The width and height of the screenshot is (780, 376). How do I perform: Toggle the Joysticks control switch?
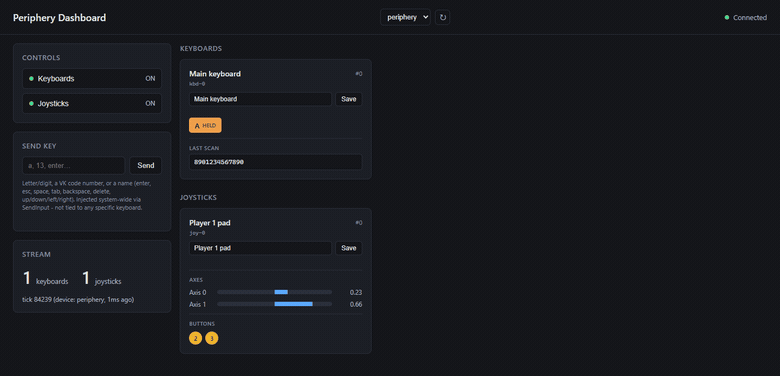pyautogui.click(x=92, y=103)
